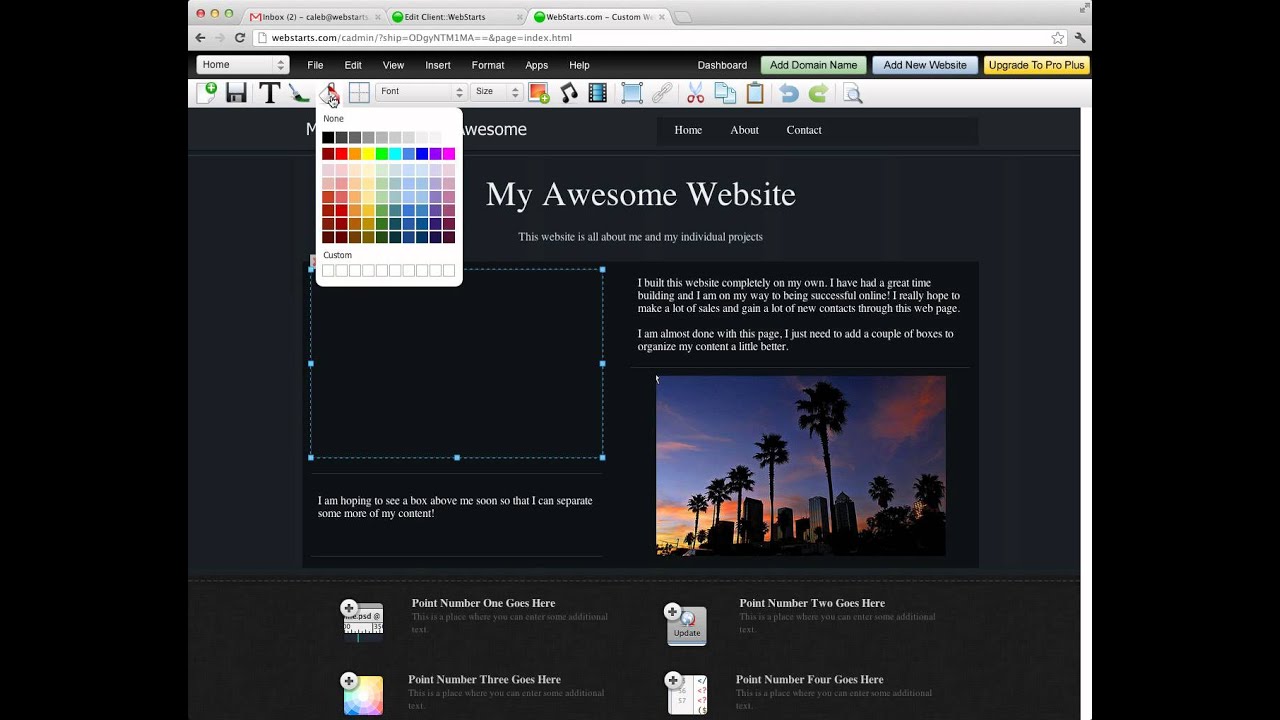1280x720 pixels.
Task: Click the box shape tool icon
Action: (x=632, y=93)
